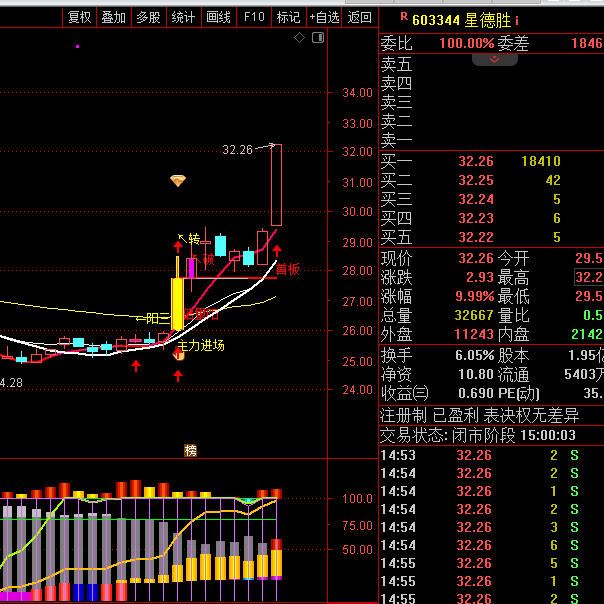Add stock via +自选 button
The width and height of the screenshot is (604, 604).
[x=324, y=17]
